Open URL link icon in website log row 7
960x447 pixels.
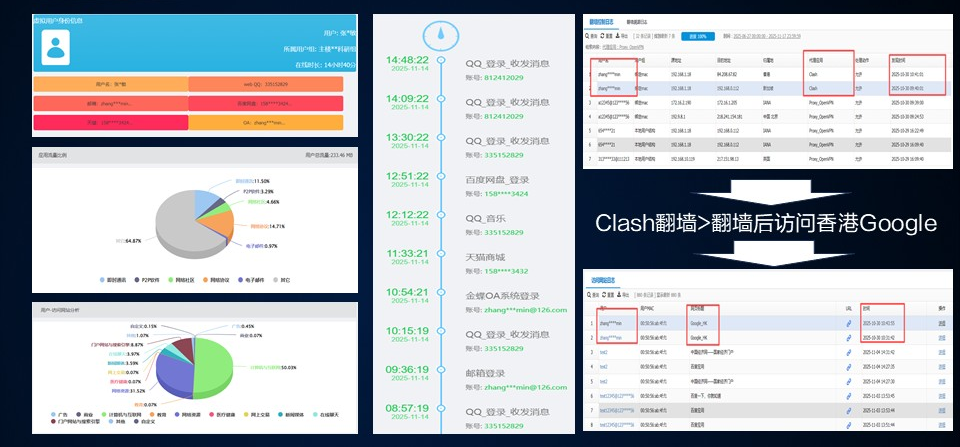pyautogui.click(x=849, y=410)
